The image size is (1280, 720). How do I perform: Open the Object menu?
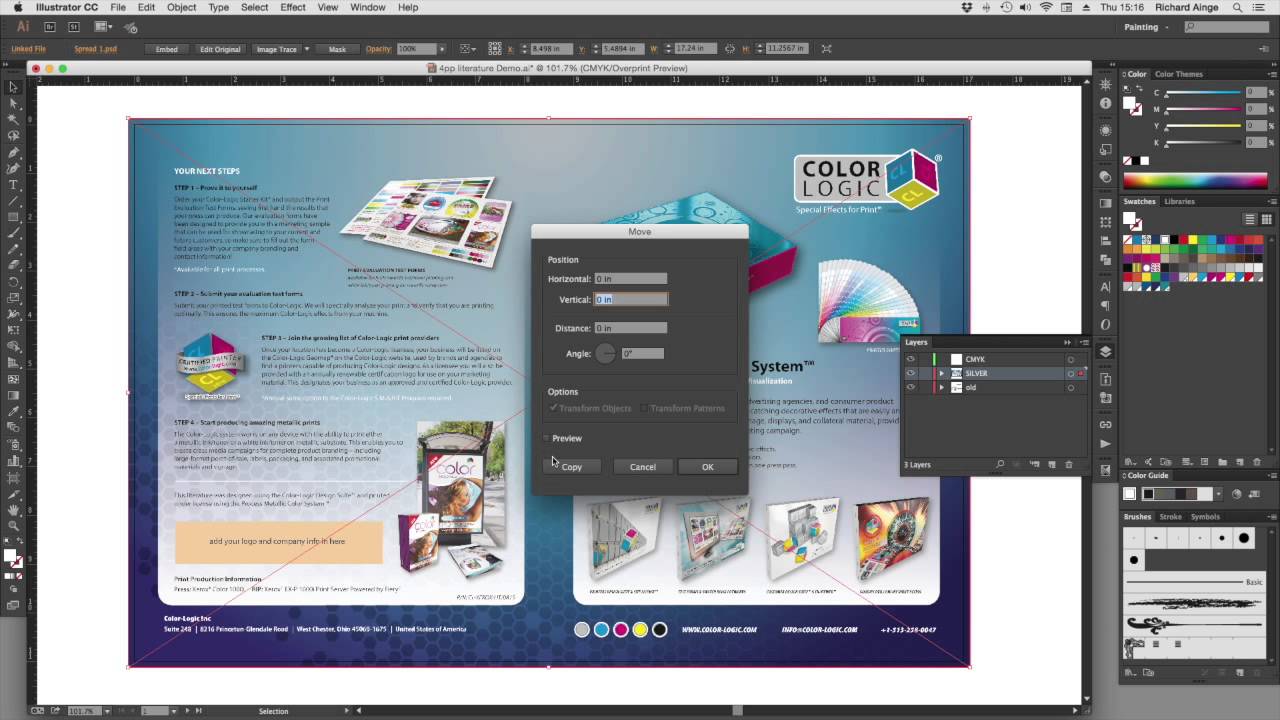pyautogui.click(x=181, y=7)
